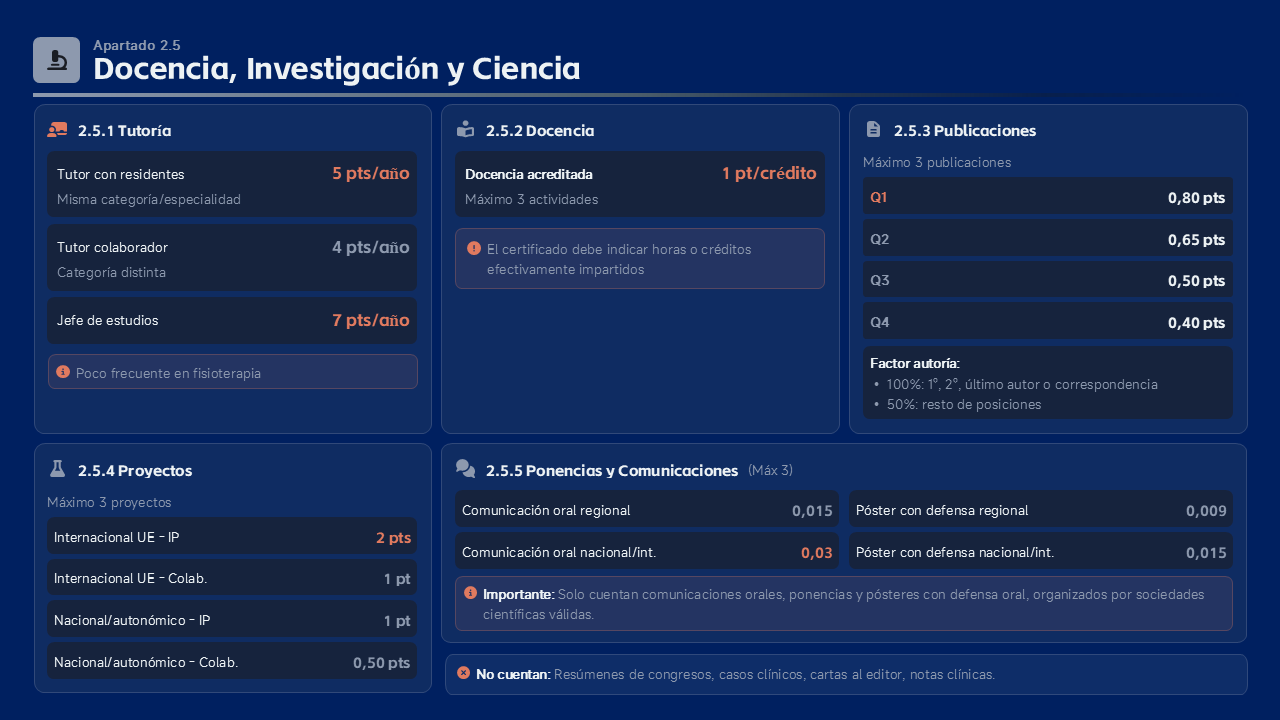Image resolution: width=1280 pixels, height=720 pixels.
Task: Click the red X icon beside No cuentan
Action: [463, 673]
